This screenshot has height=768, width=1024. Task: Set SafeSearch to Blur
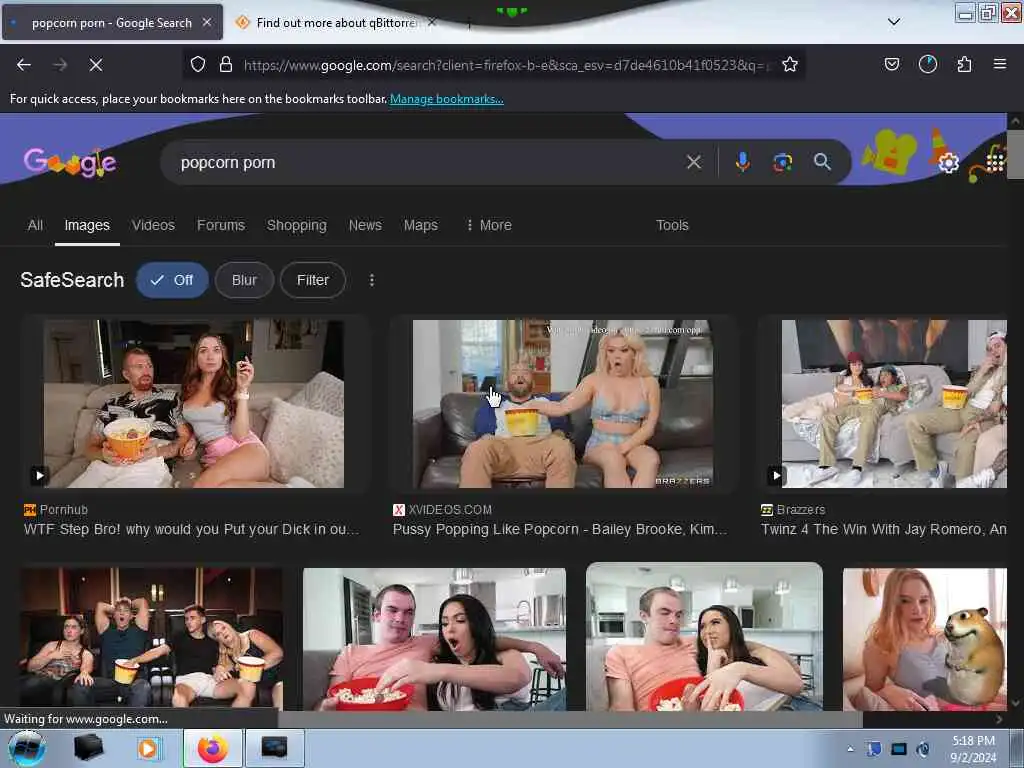pos(244,280)
